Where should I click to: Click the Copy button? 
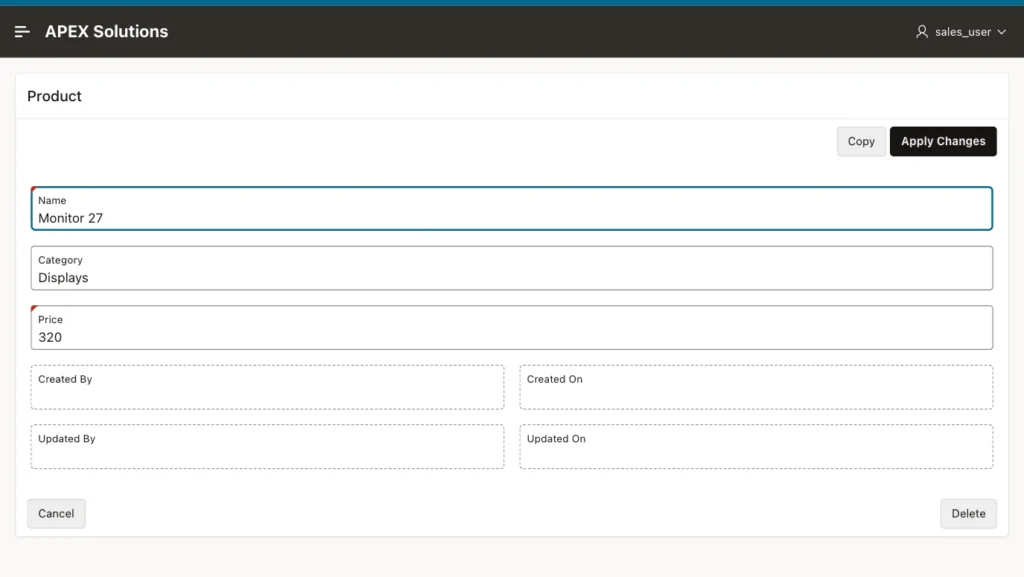click(861, 141)
